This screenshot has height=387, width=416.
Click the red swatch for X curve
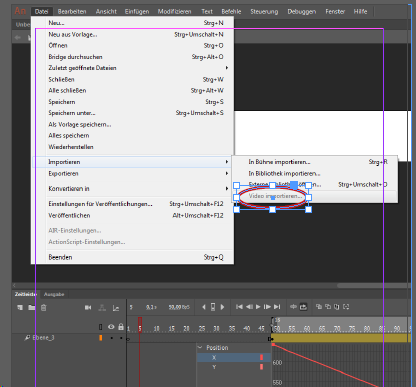pyautogui.click(x=261, y=357)
